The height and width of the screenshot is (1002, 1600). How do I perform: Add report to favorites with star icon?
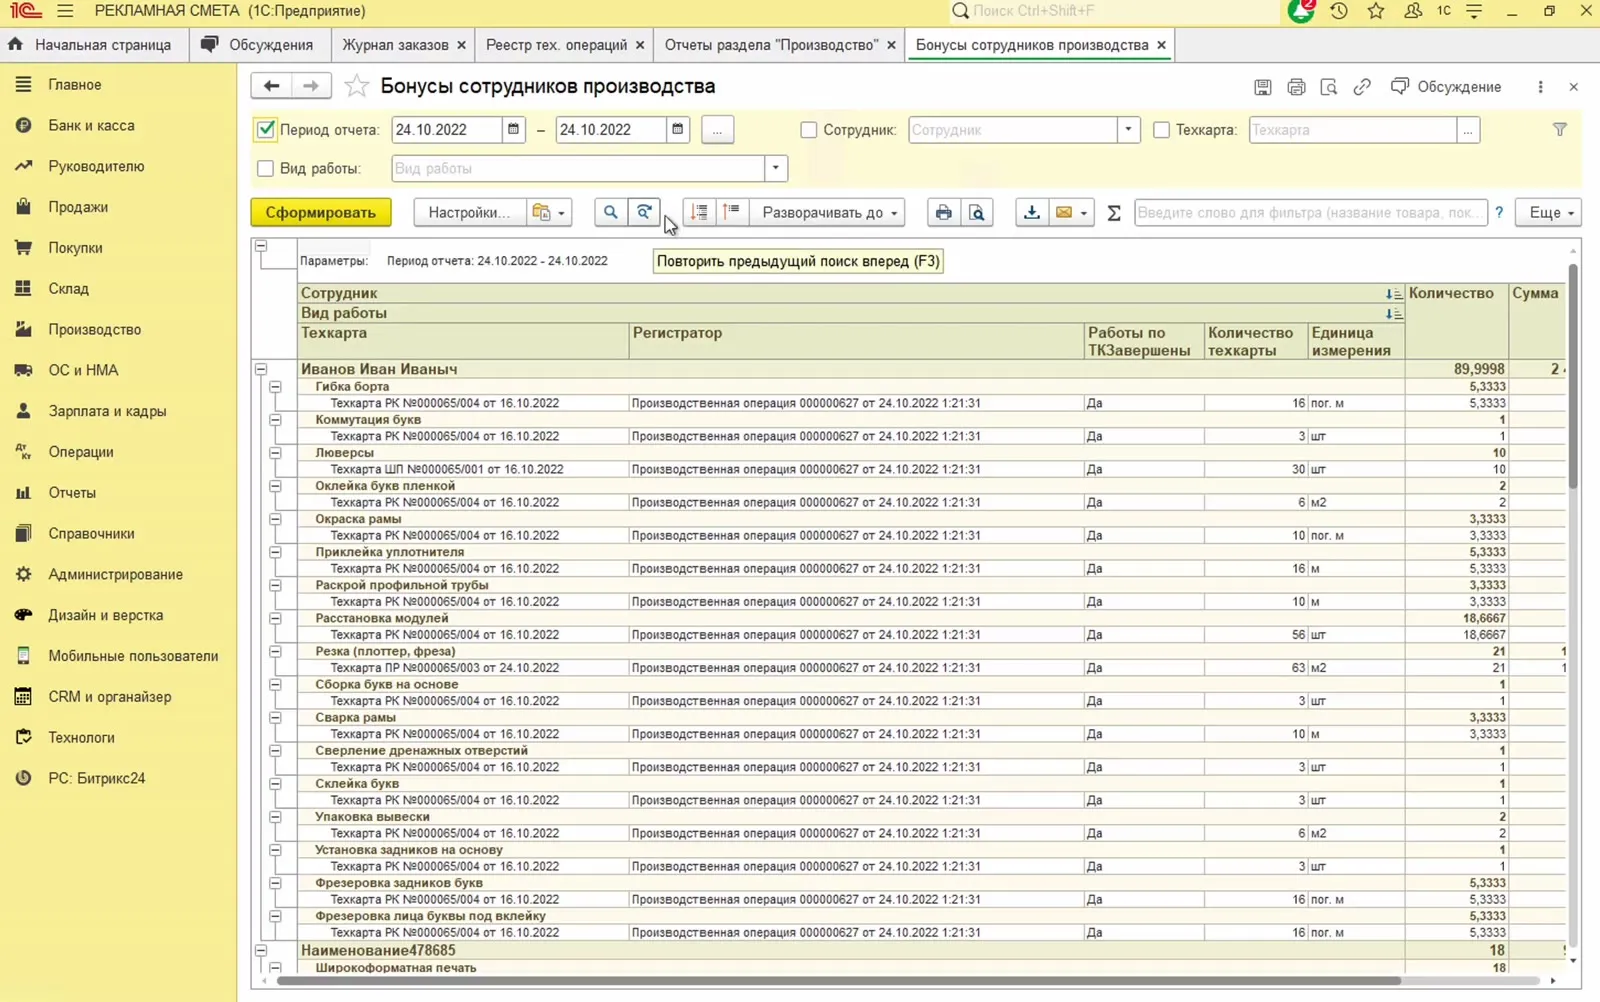point(356,86)
